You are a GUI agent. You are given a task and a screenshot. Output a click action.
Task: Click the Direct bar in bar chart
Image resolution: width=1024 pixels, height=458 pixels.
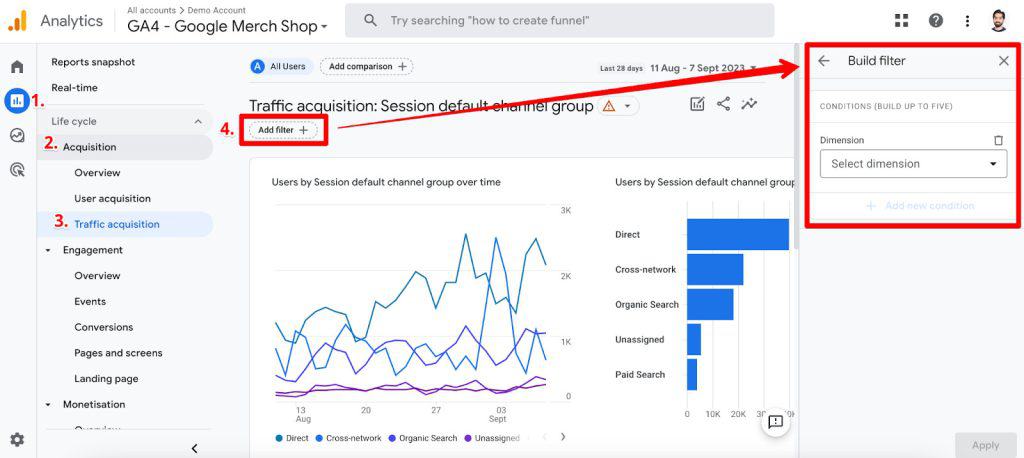(738, 235)
